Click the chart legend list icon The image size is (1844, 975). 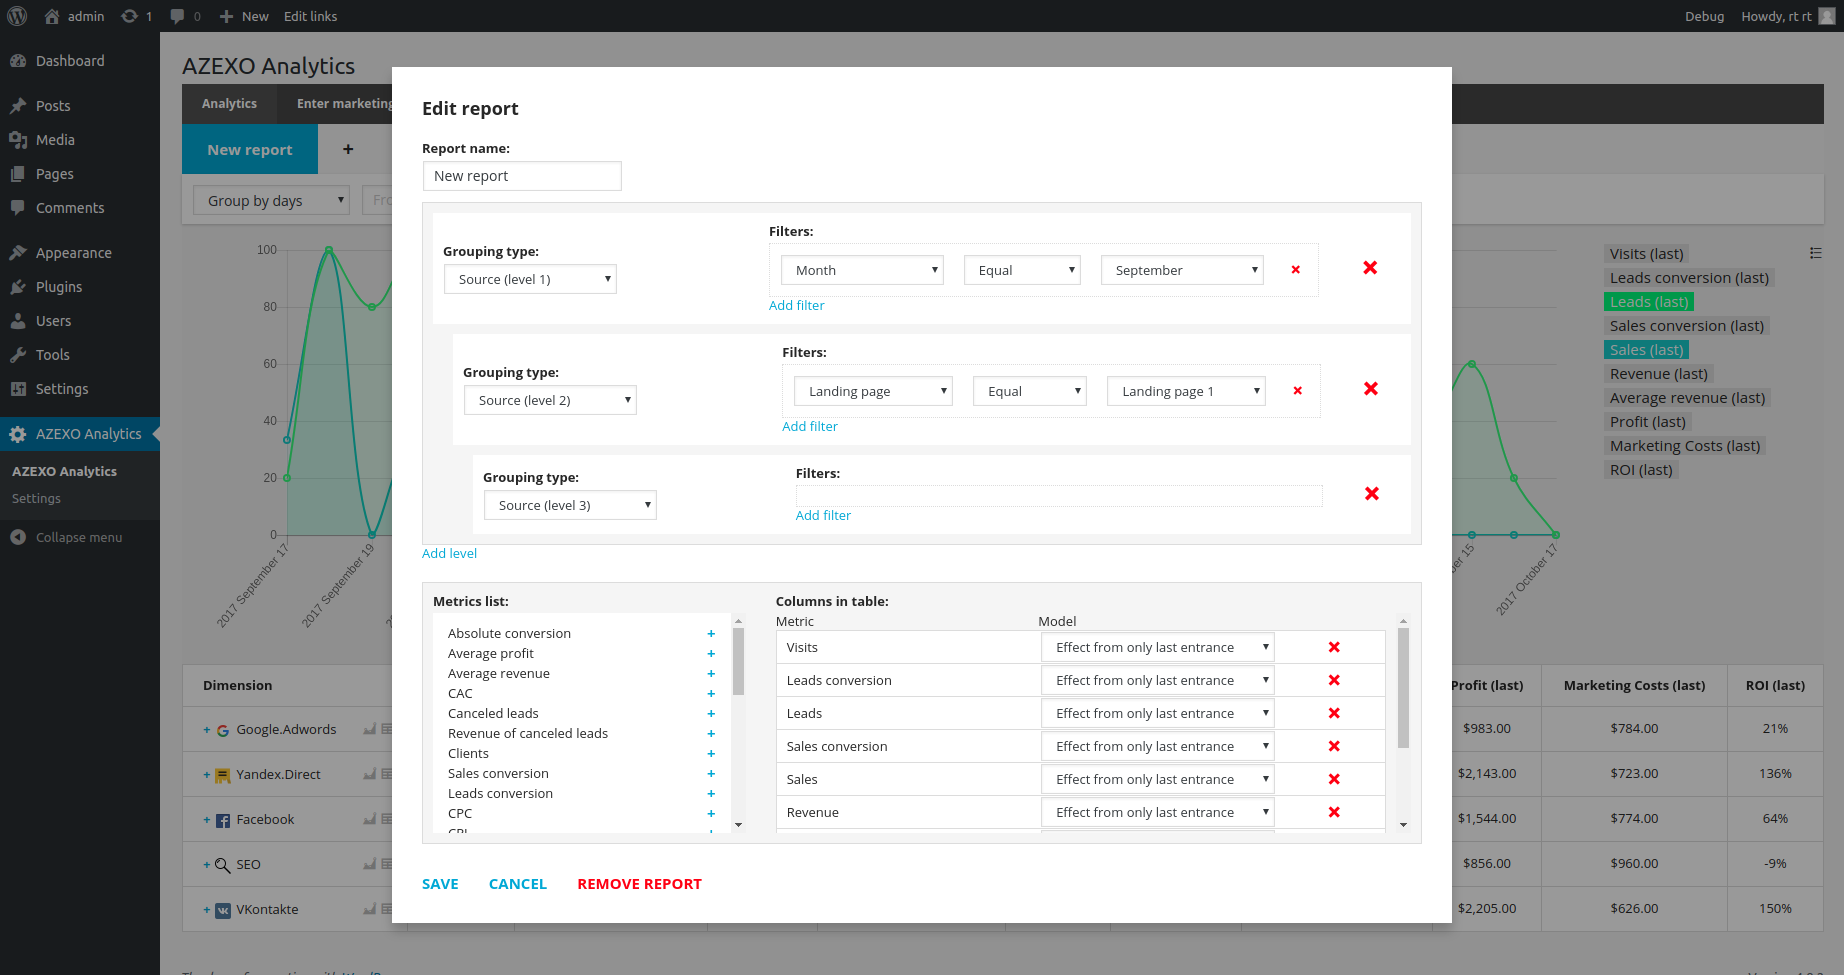(1815, 254)
